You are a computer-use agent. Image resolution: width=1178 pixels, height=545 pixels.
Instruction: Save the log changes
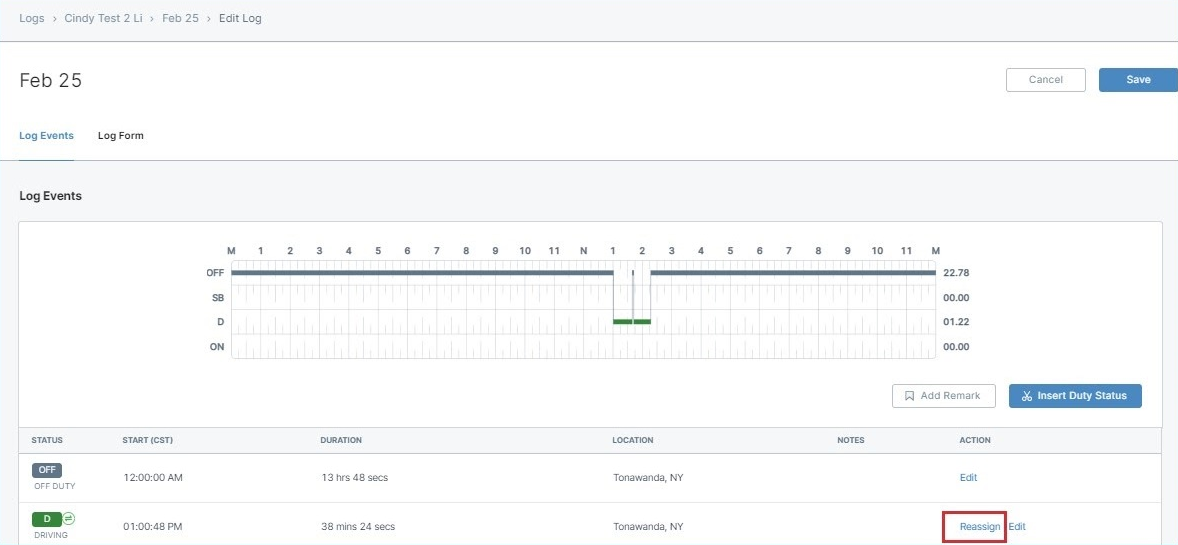[x=1138, y=80]
